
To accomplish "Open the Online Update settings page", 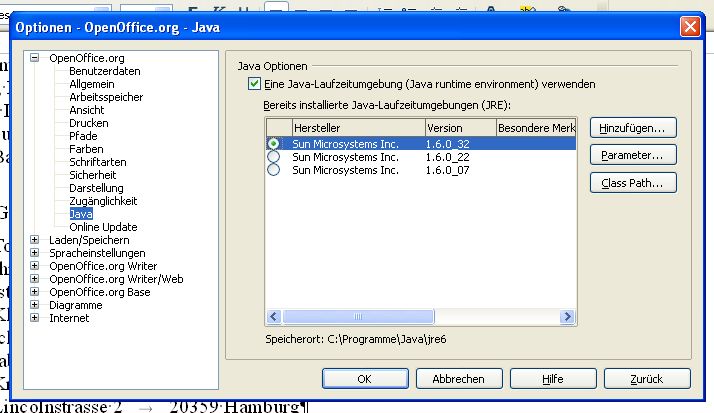I will click(103, 227).
